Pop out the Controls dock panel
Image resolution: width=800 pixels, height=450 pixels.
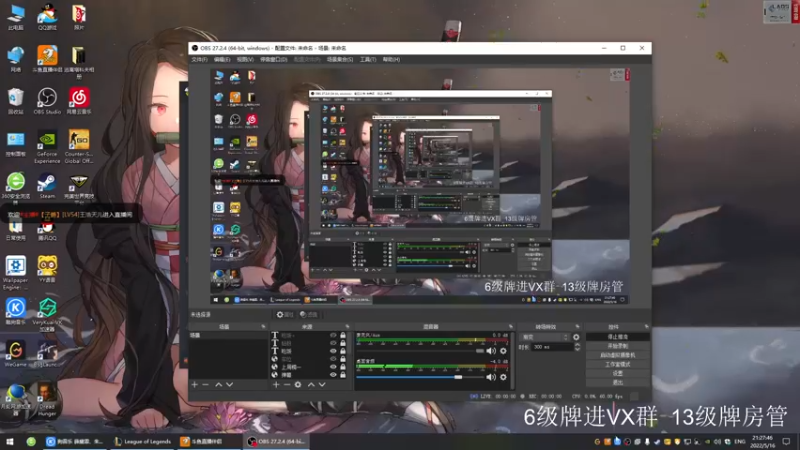click(646, 327)
